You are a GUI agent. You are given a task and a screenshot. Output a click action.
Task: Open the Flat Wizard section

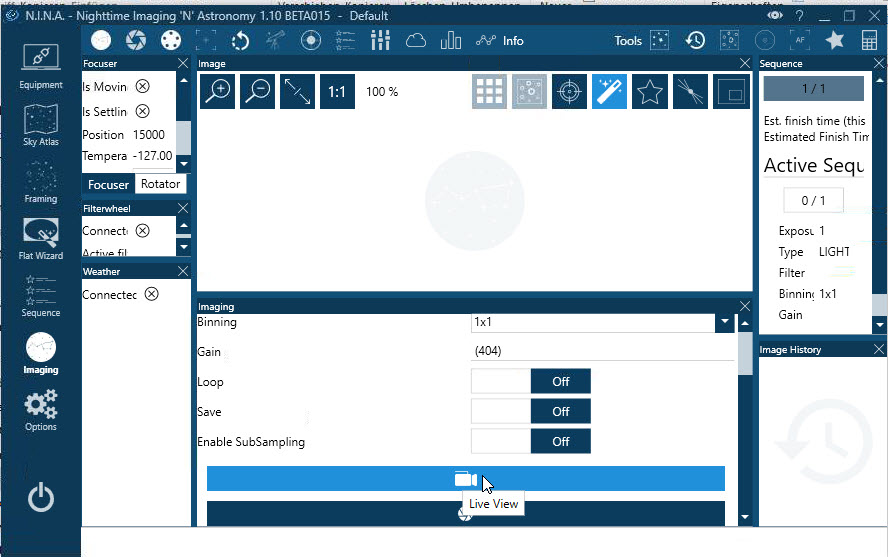[x=41, y=238]
